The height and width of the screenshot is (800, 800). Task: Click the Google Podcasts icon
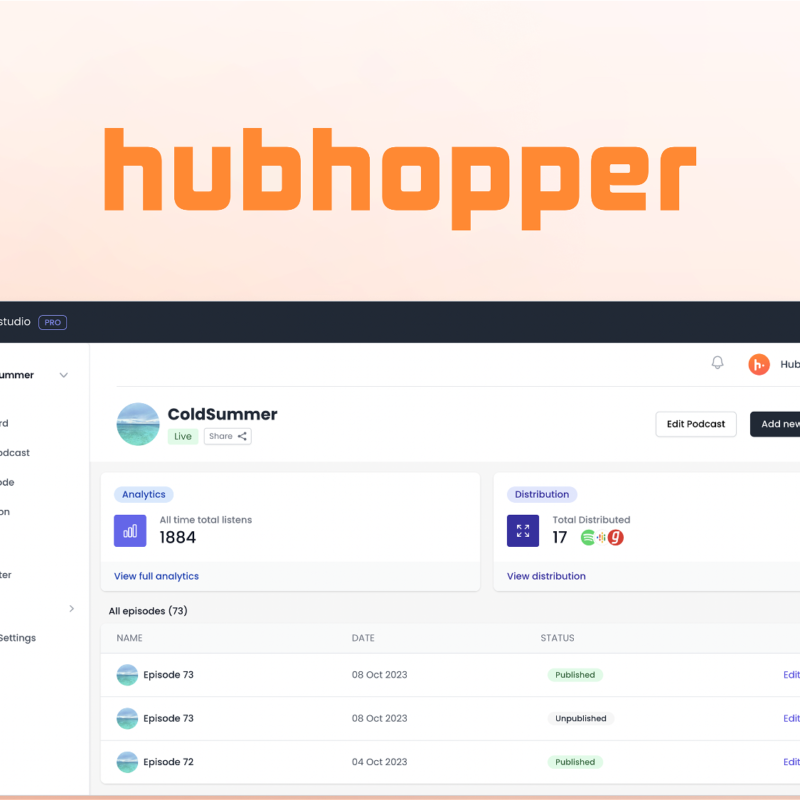601,537
